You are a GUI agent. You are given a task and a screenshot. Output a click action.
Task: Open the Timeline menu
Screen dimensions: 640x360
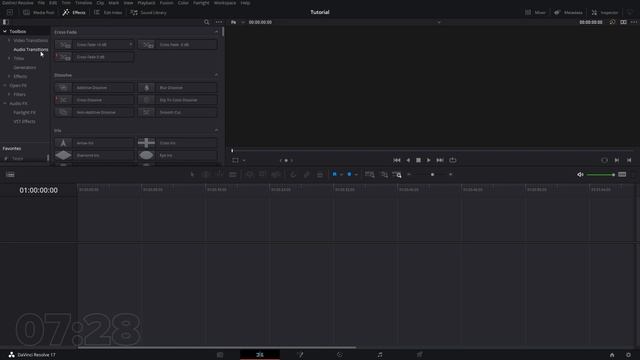[84, 3]
